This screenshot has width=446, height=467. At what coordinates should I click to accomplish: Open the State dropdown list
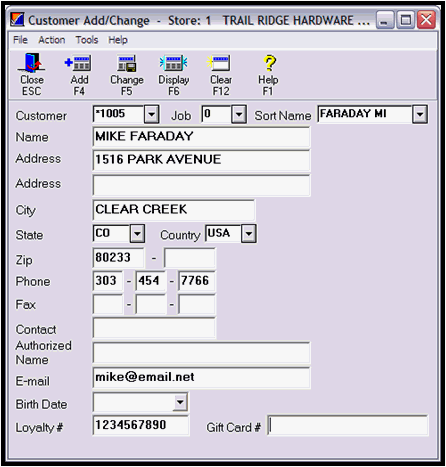coord(137,233)
